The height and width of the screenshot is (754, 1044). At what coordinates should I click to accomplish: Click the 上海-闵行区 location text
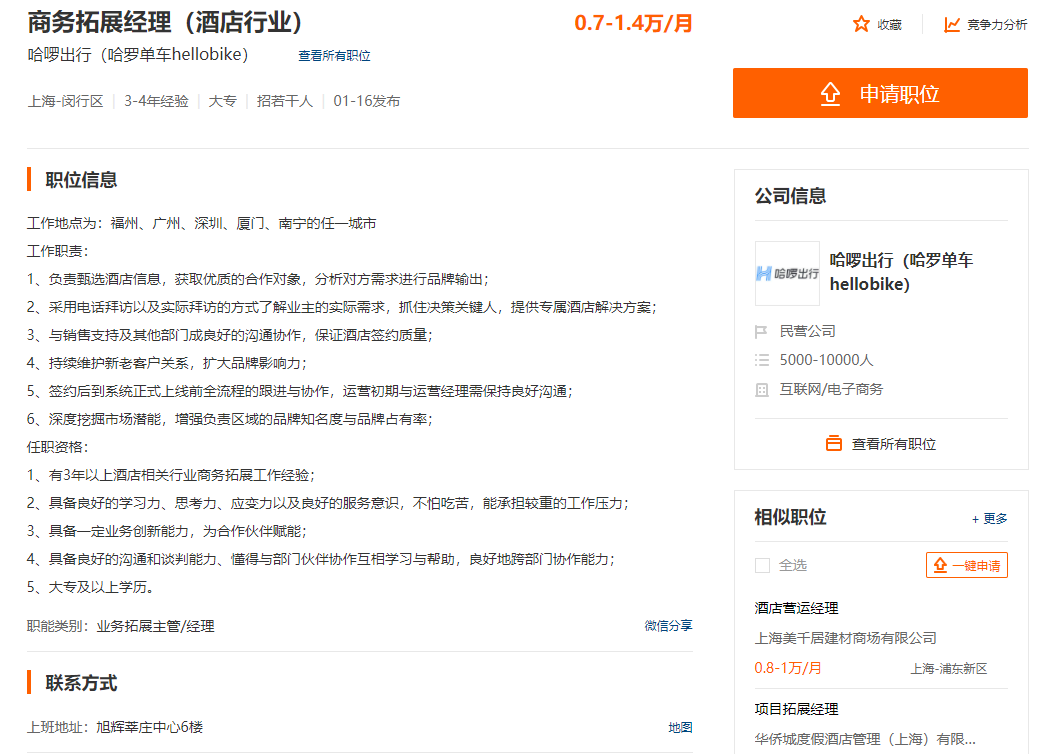[65, 101]
